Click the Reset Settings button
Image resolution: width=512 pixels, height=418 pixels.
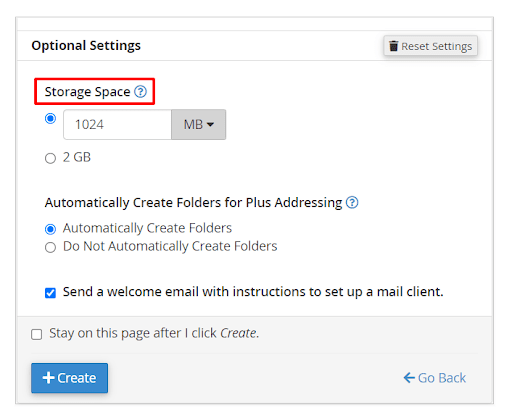(x=430, y=46)
